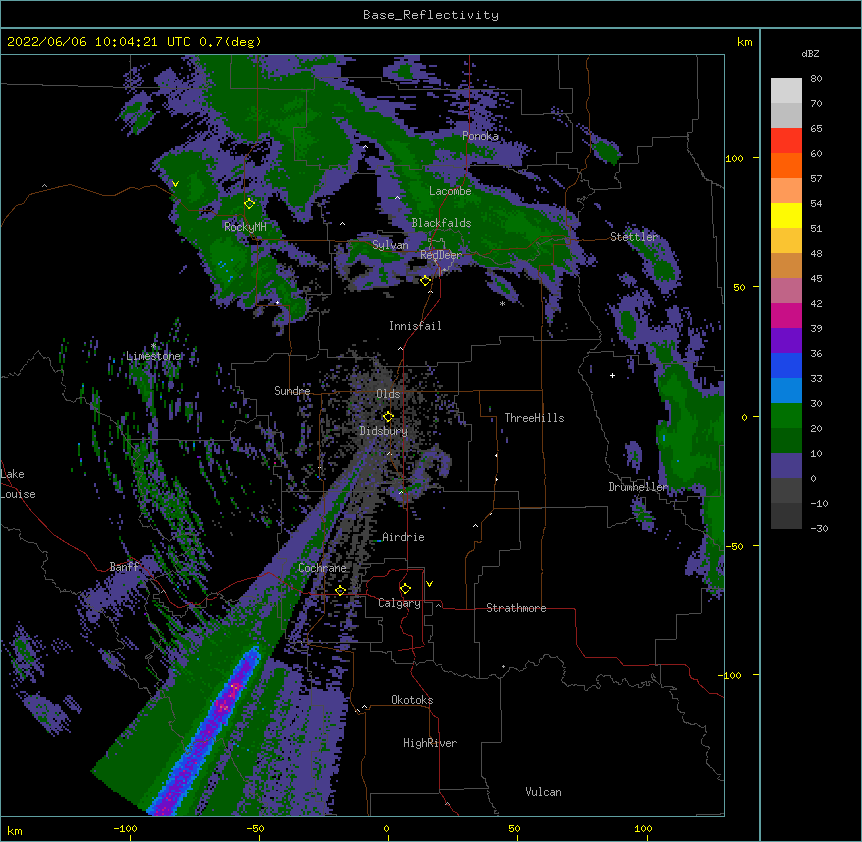Click the Olds town label
Image resolution: width=862 pixels, height=842 pixels.
click(388, 394)
